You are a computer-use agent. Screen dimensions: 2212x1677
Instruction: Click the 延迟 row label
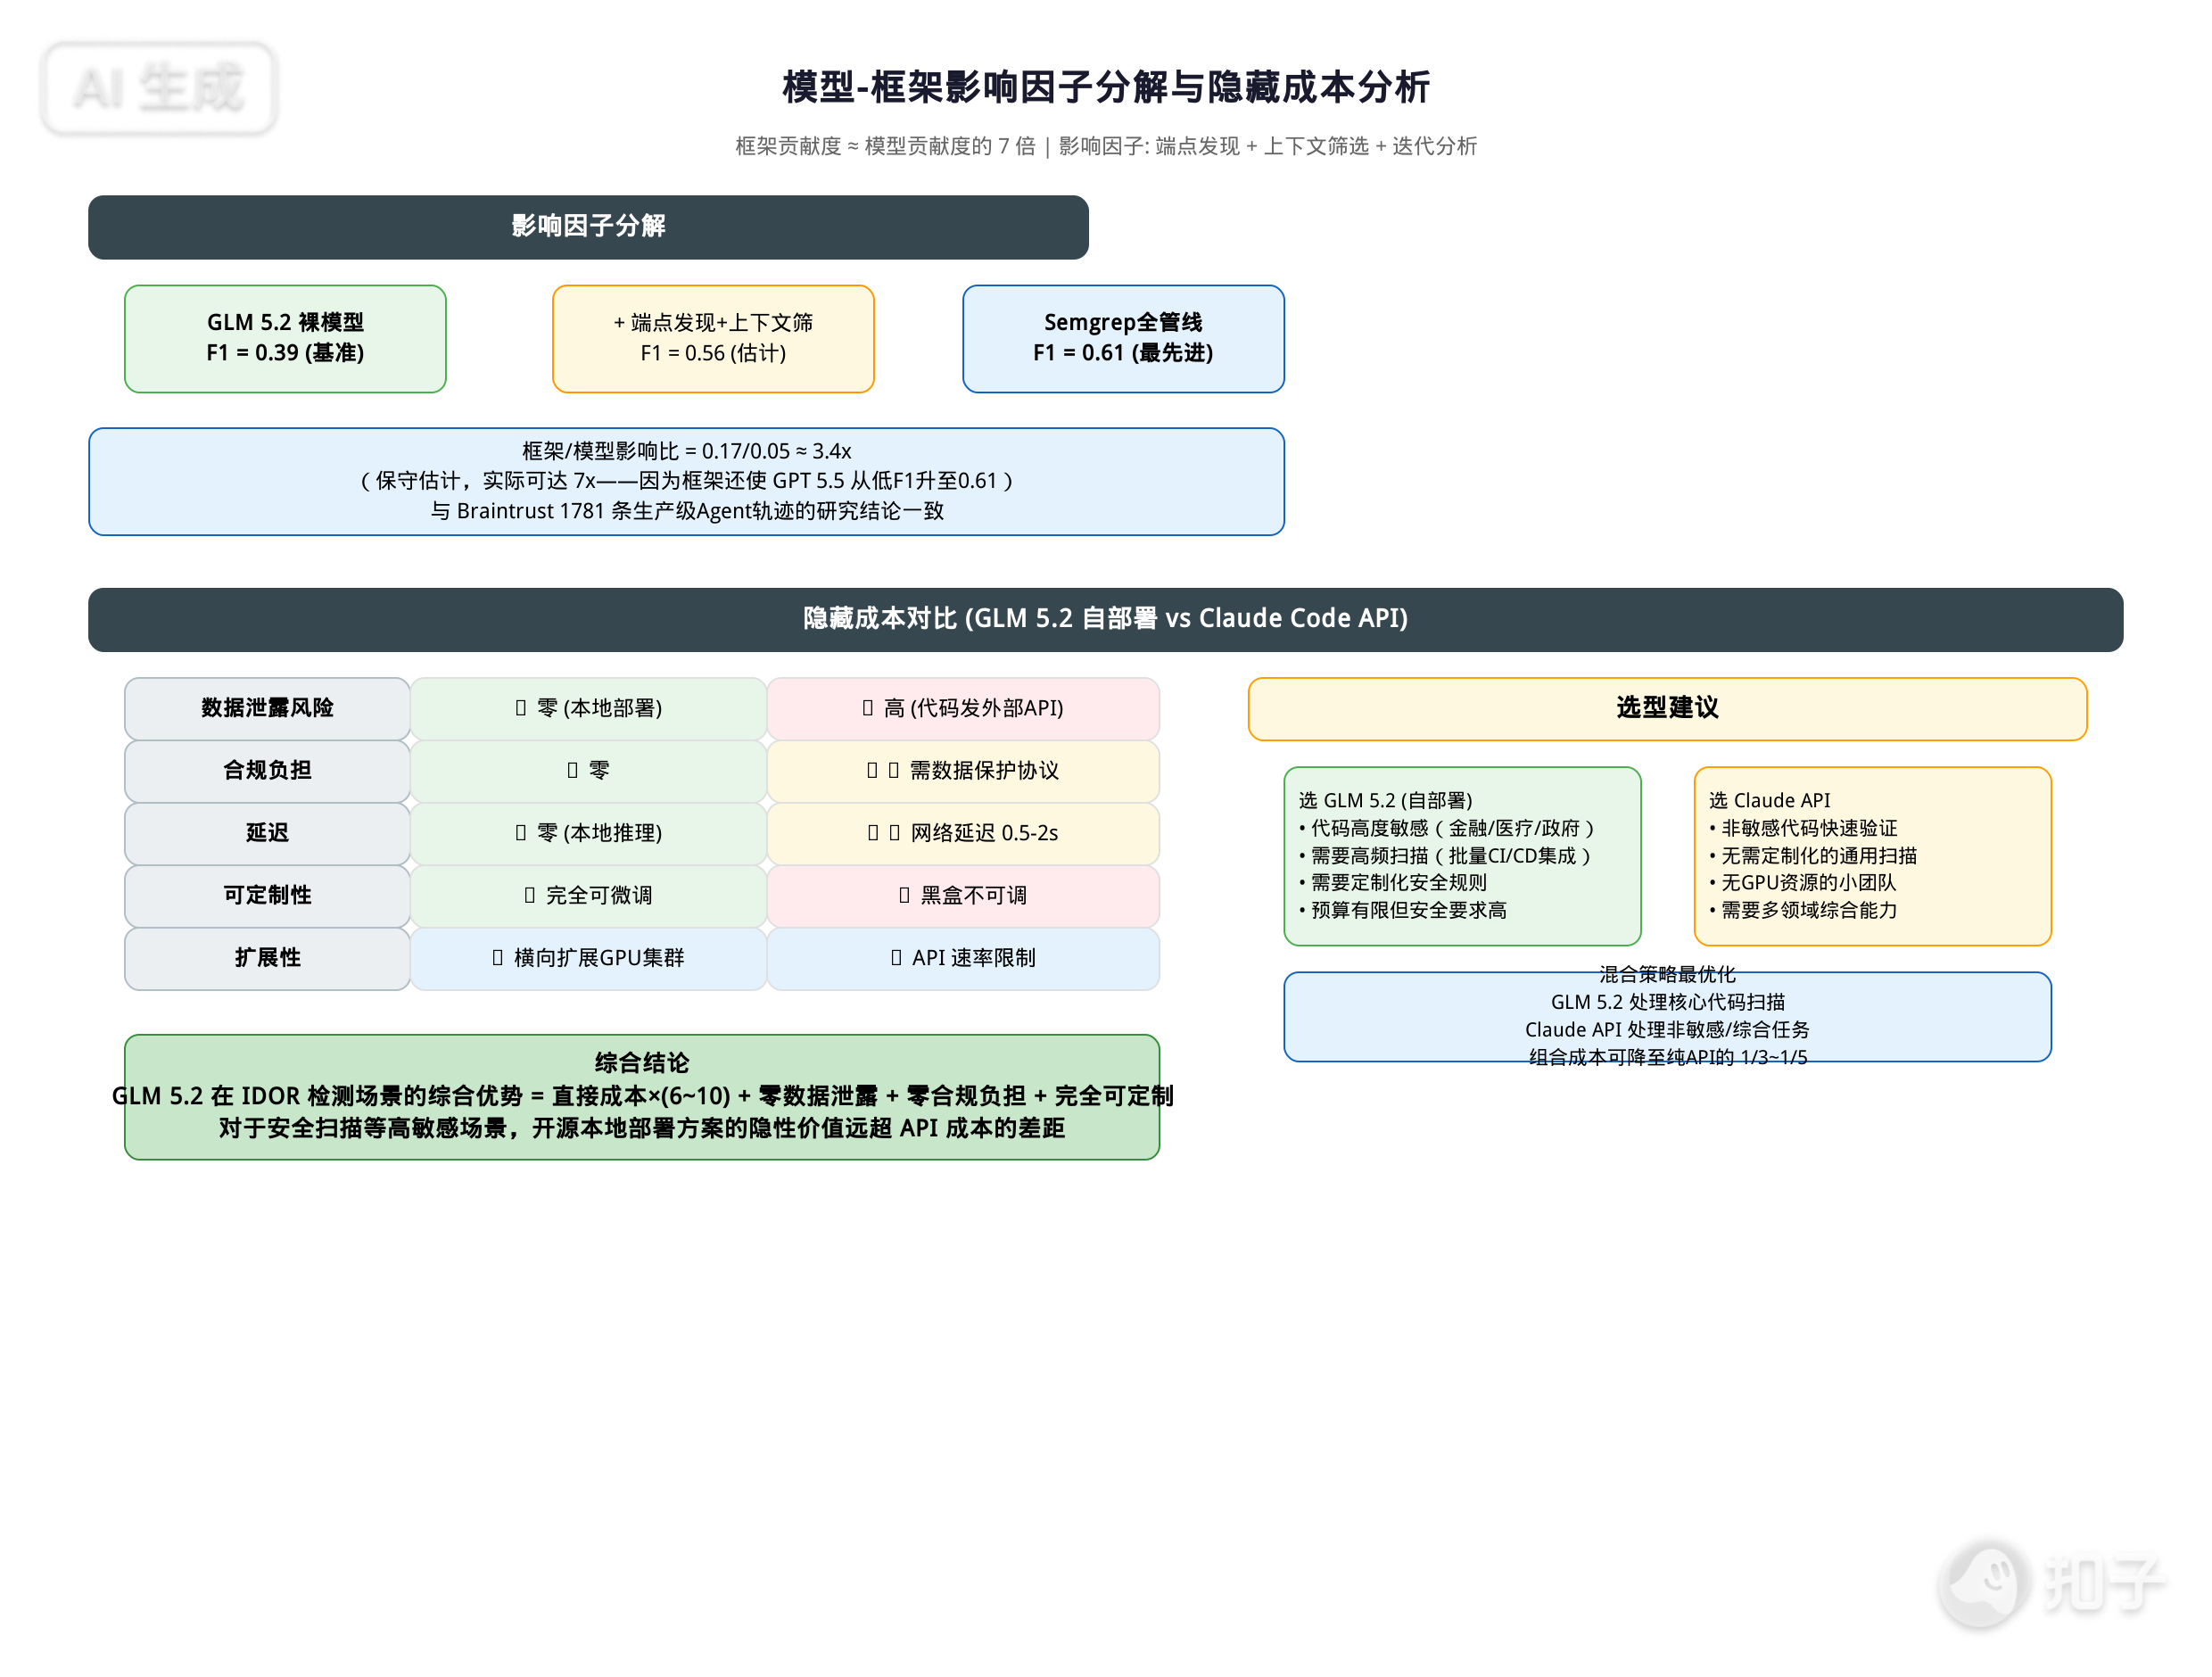267,833
